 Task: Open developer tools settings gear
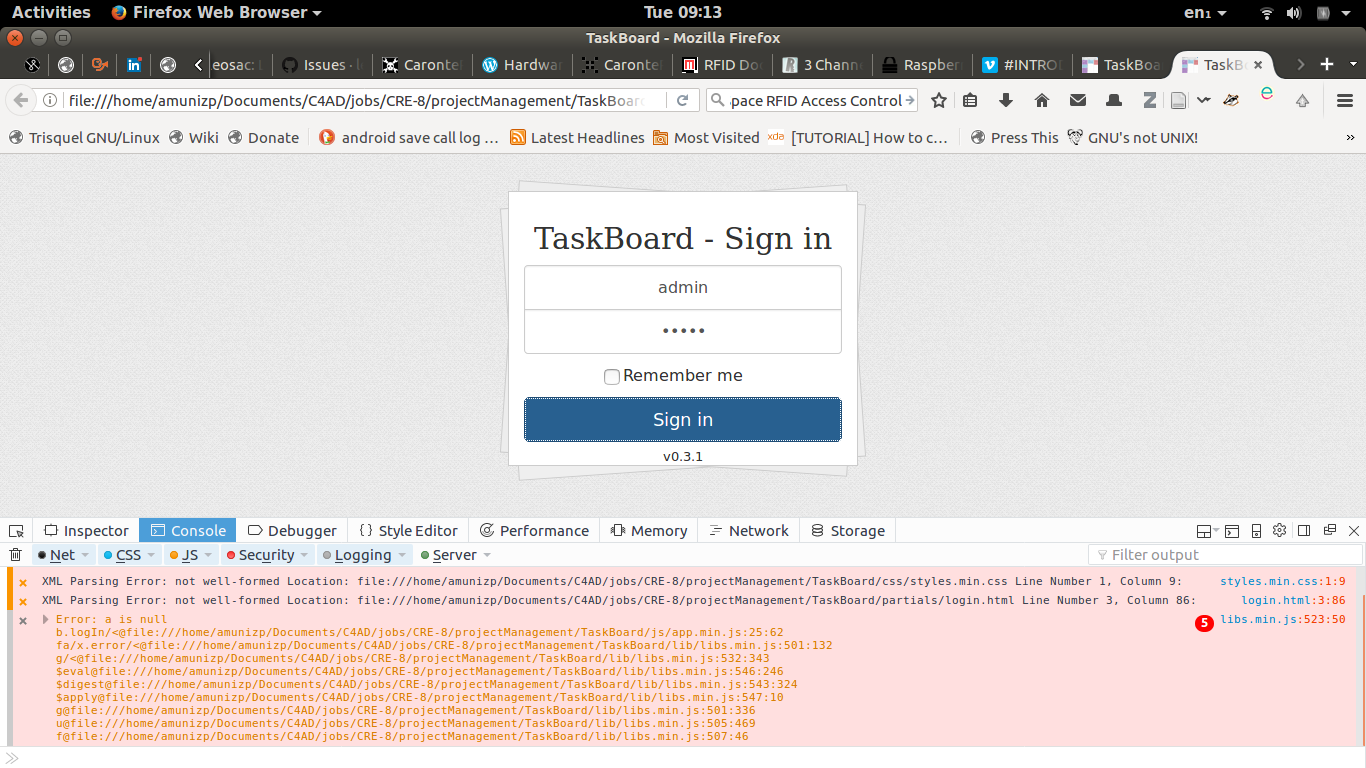[x=1279, y=531]
